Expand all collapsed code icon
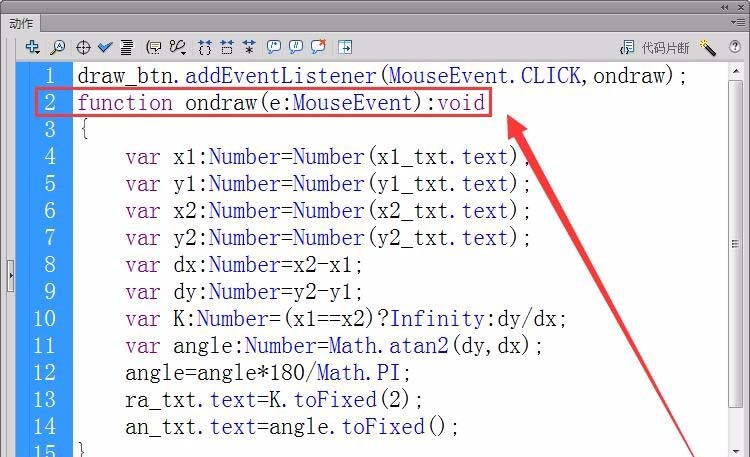The height and width of the screenshot is (457, 750). coord(249,47)
